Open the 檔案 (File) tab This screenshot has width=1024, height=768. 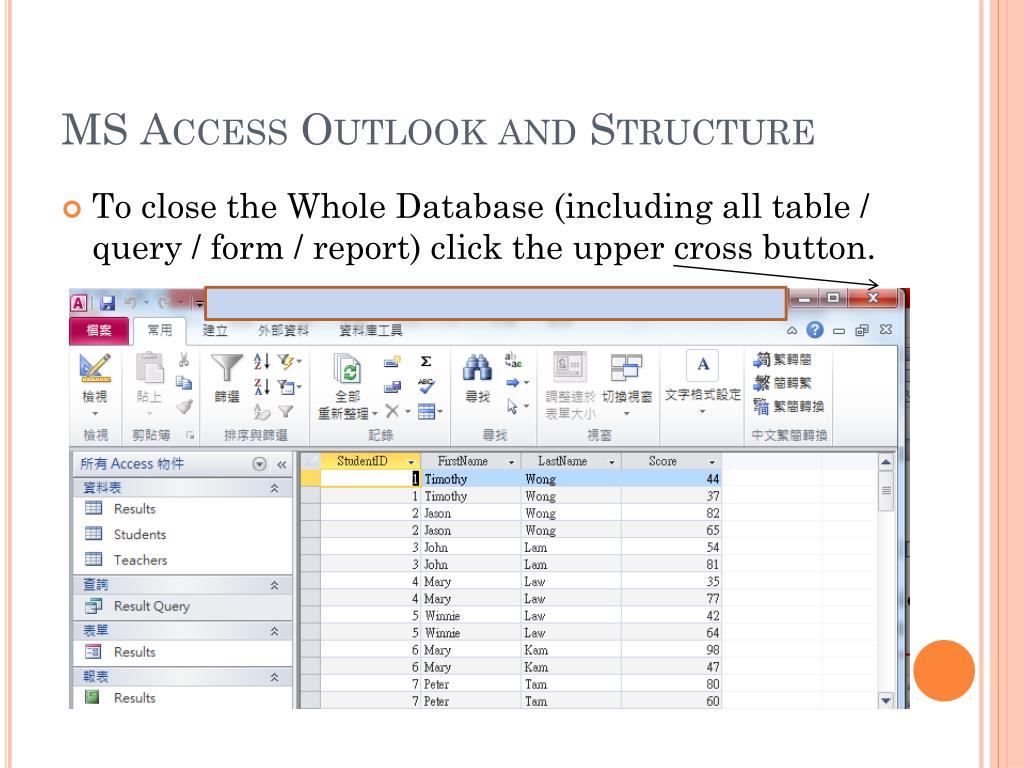99,330
